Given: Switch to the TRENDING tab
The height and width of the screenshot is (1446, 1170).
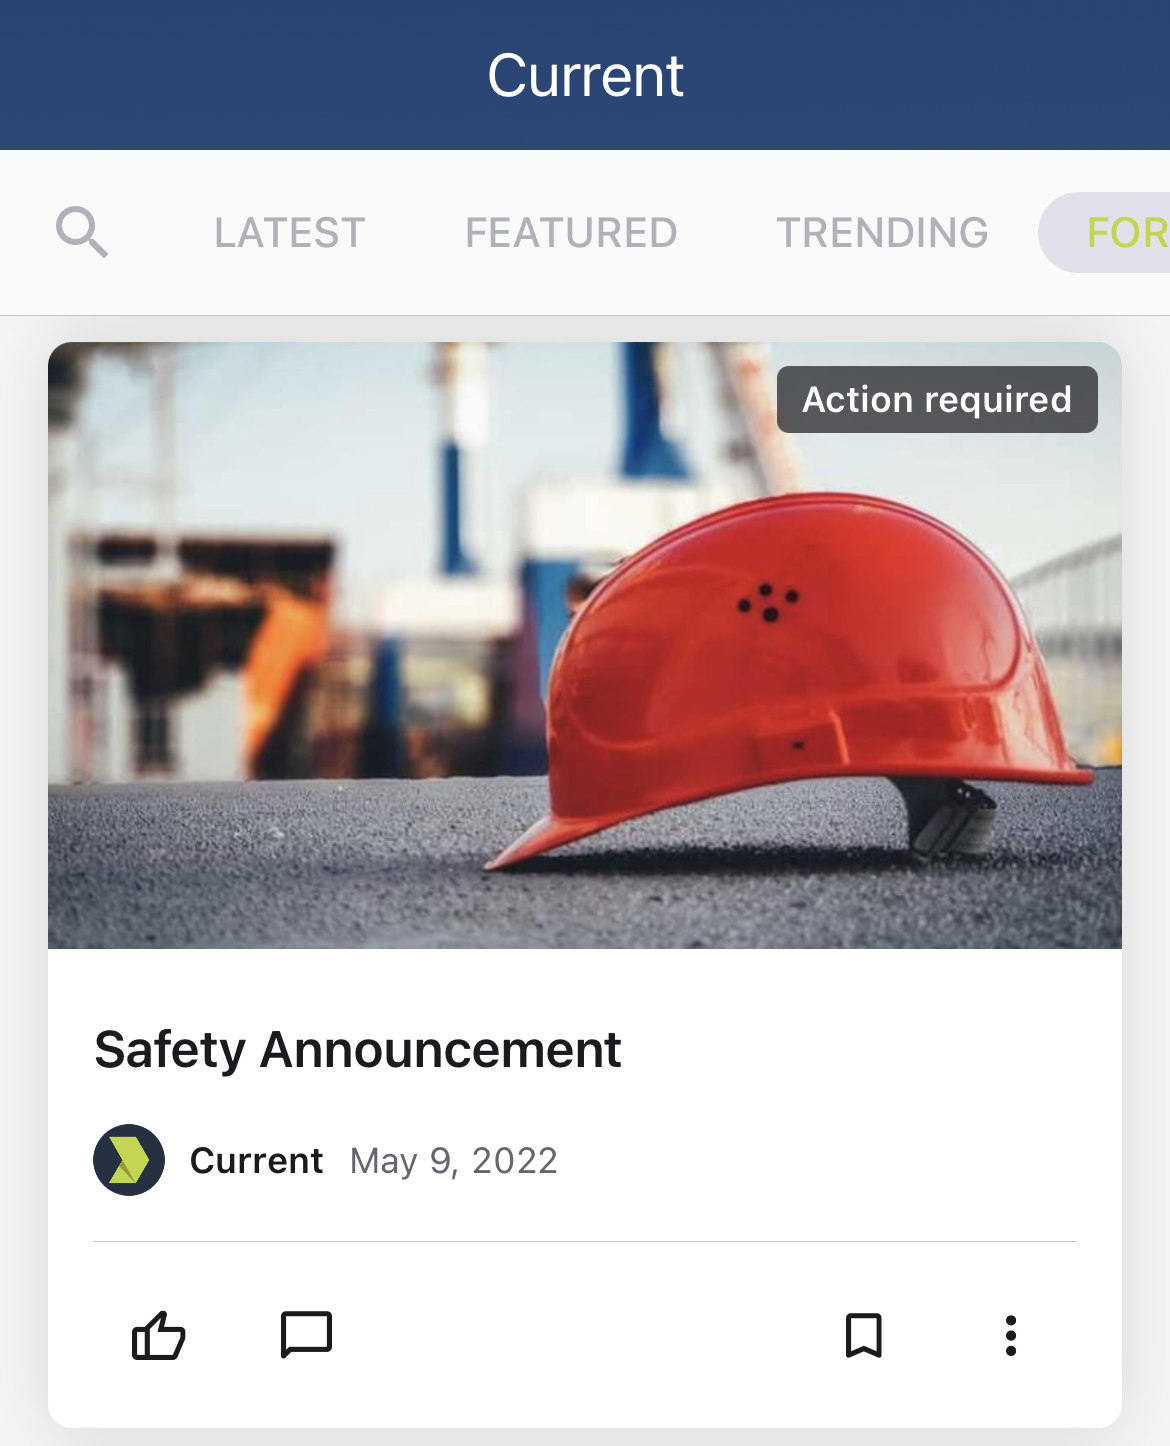Looking at the screenshot, I should tap(882, 233).
